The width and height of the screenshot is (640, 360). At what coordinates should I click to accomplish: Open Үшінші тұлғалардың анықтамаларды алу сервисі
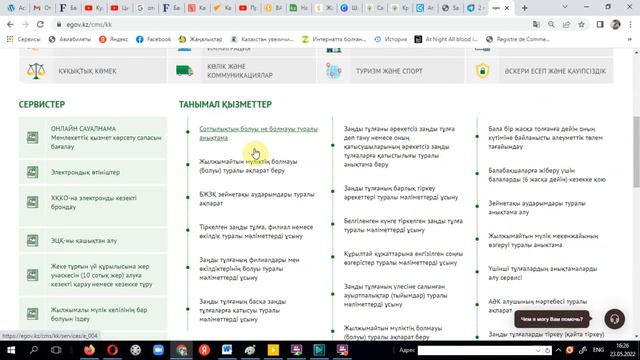point(542,273)
